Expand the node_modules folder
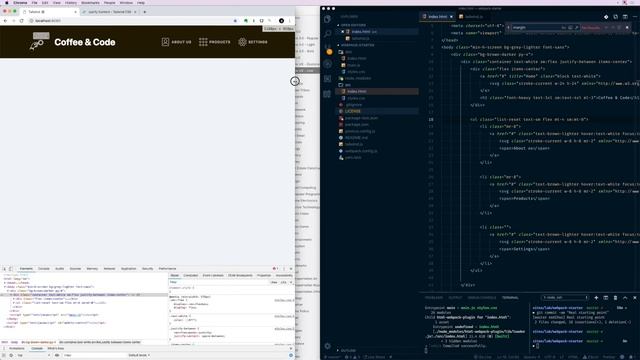 (x=355, y=78)
